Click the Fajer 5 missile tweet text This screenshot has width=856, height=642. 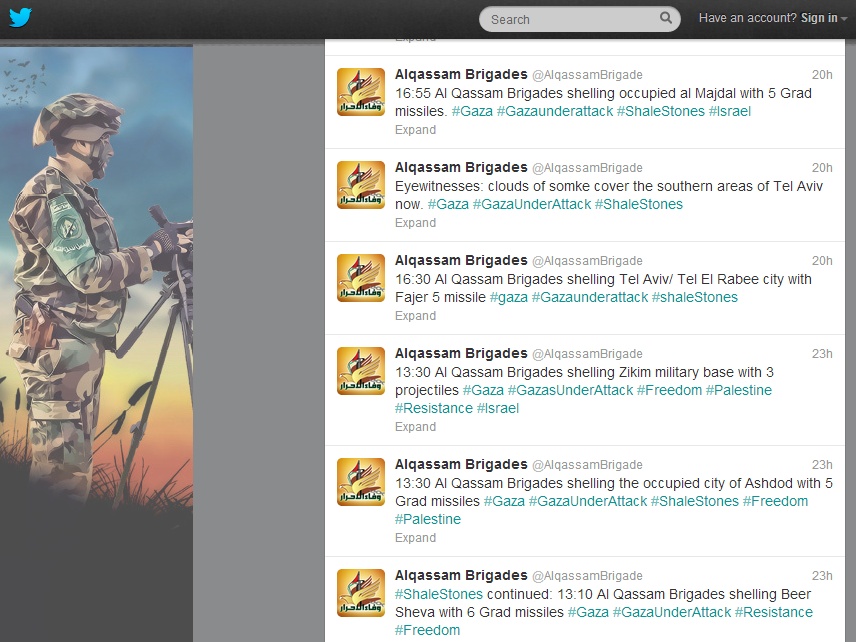coord(603,288)
